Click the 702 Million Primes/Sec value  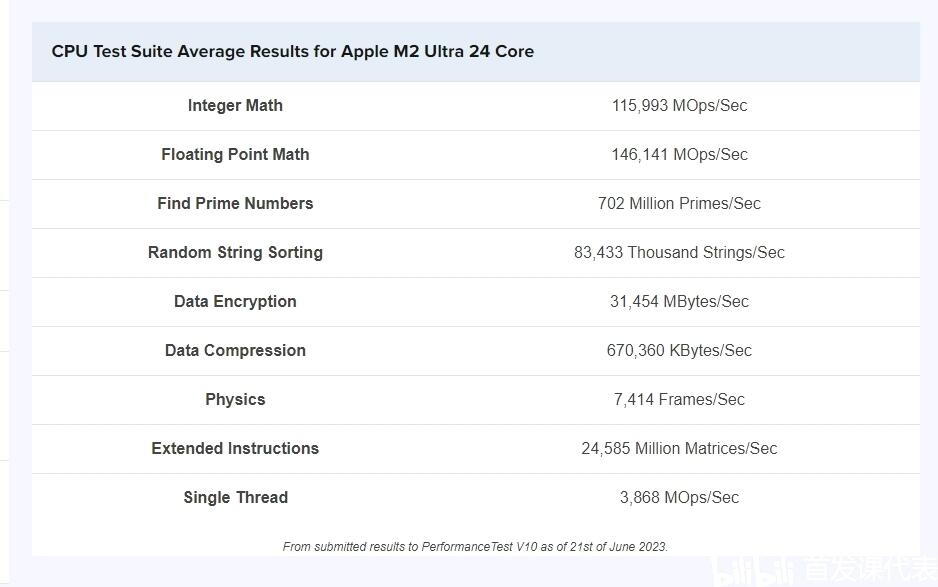tap(679, 203)
